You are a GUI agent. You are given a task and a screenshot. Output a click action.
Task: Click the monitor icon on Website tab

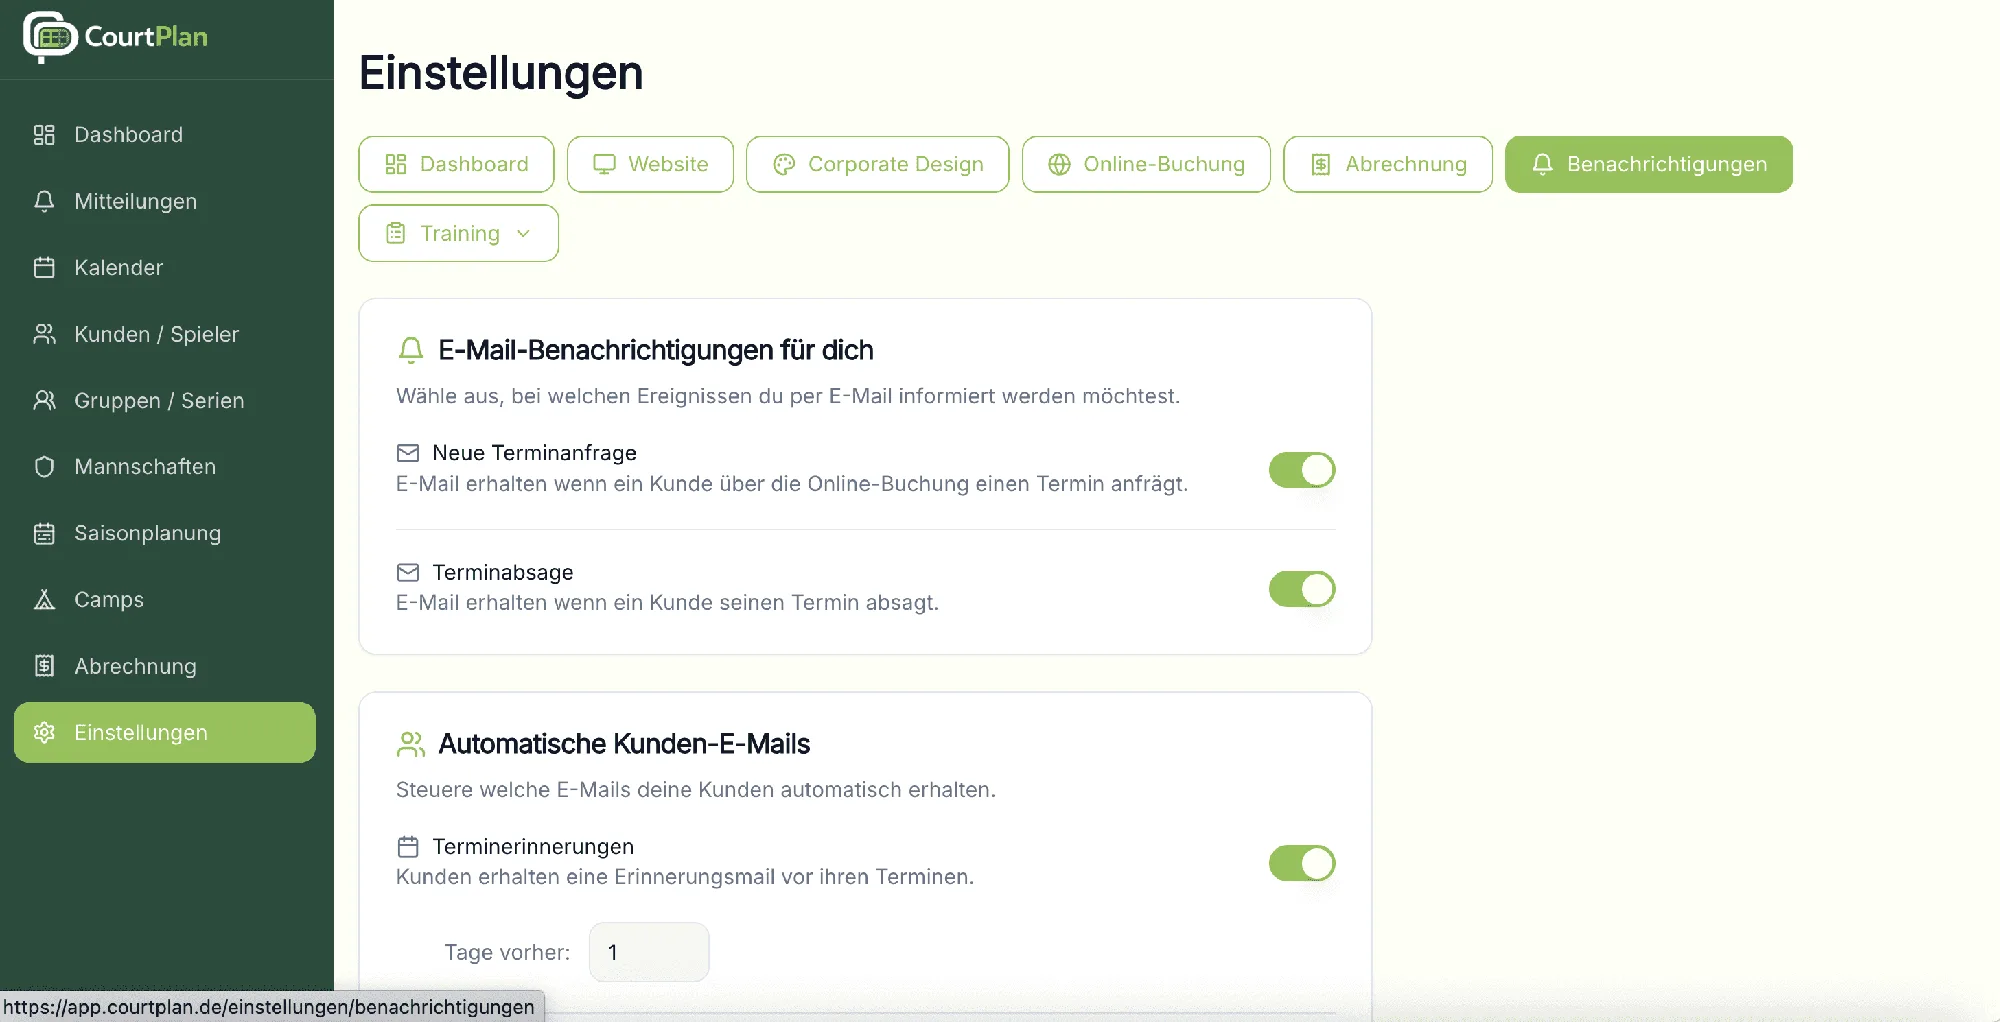coord(604,164)
